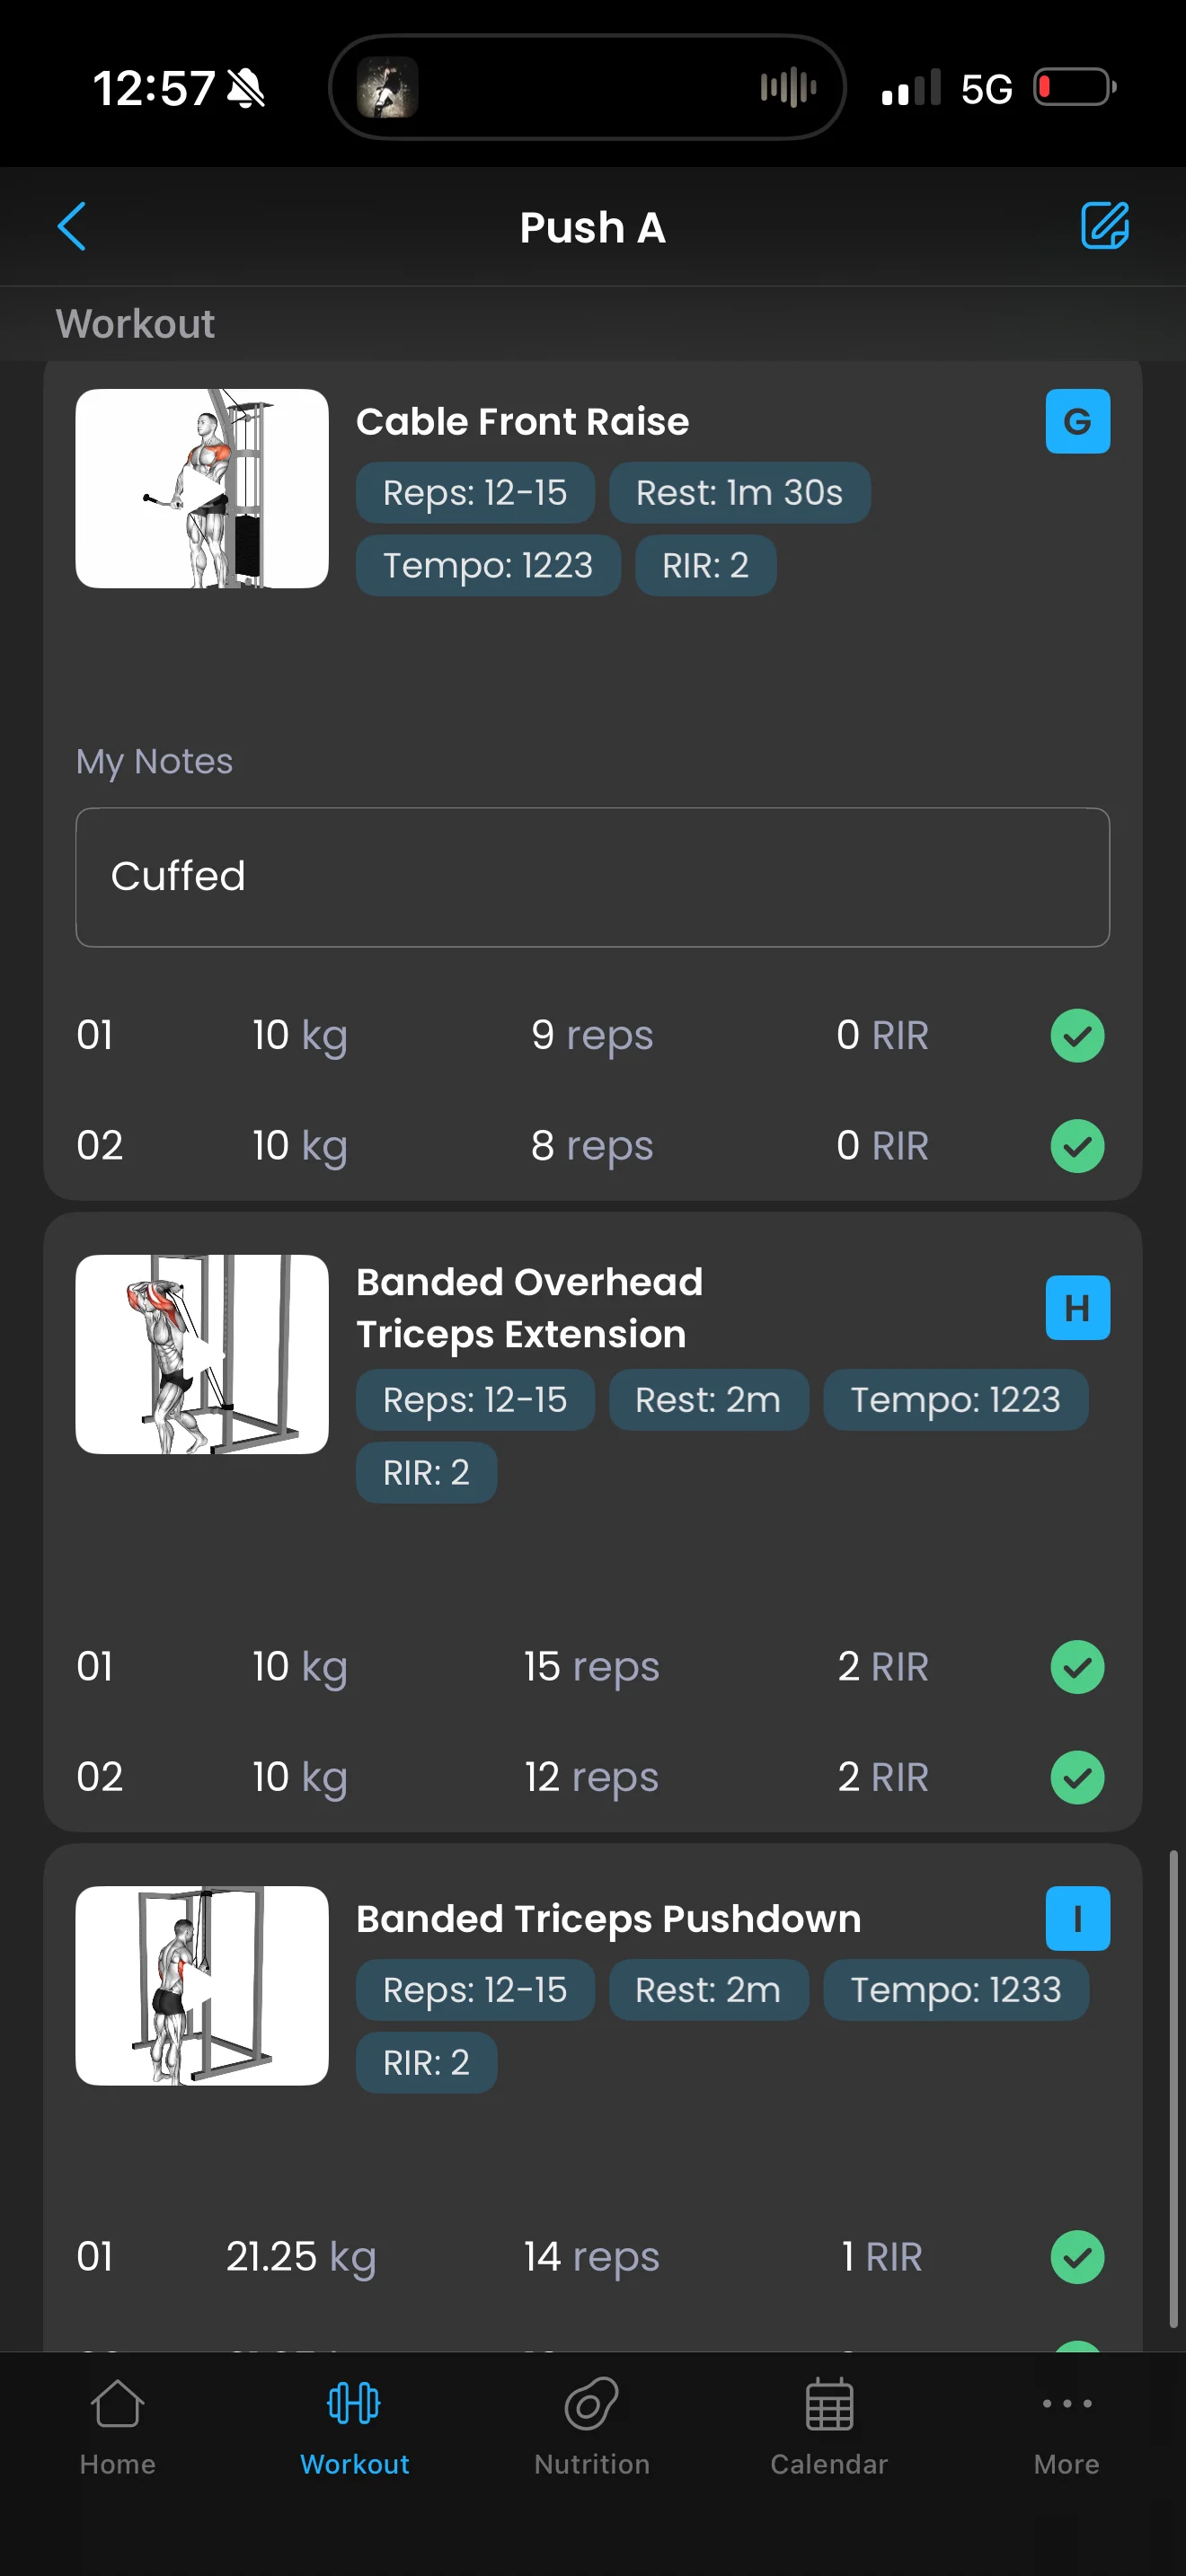1186x2576 pixels.
Task: Open the edit workout pencil icon
Action: 1104,226
